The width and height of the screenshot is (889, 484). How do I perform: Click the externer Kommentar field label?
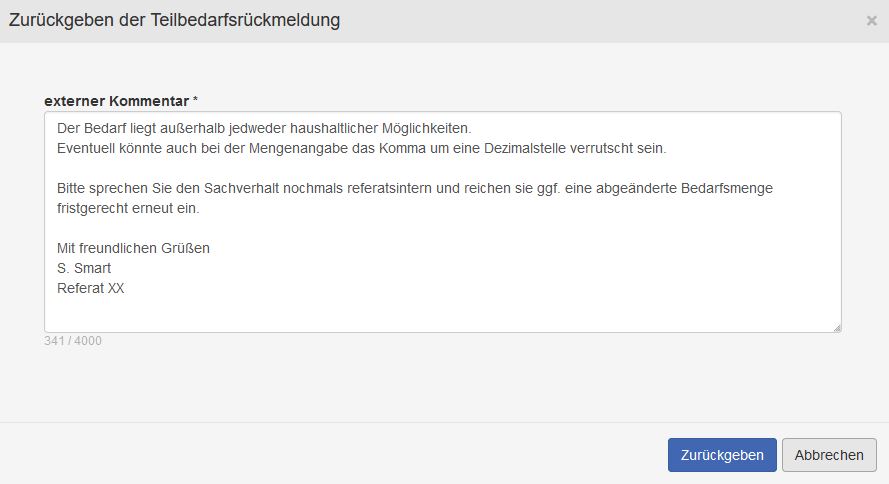coord(116,101)
